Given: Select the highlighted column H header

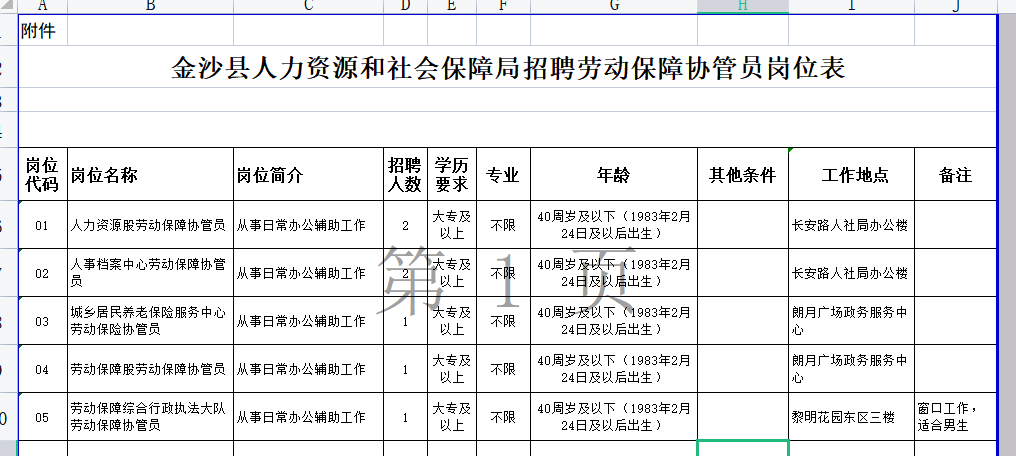Looking at the screenshot, I should point(743,6).
